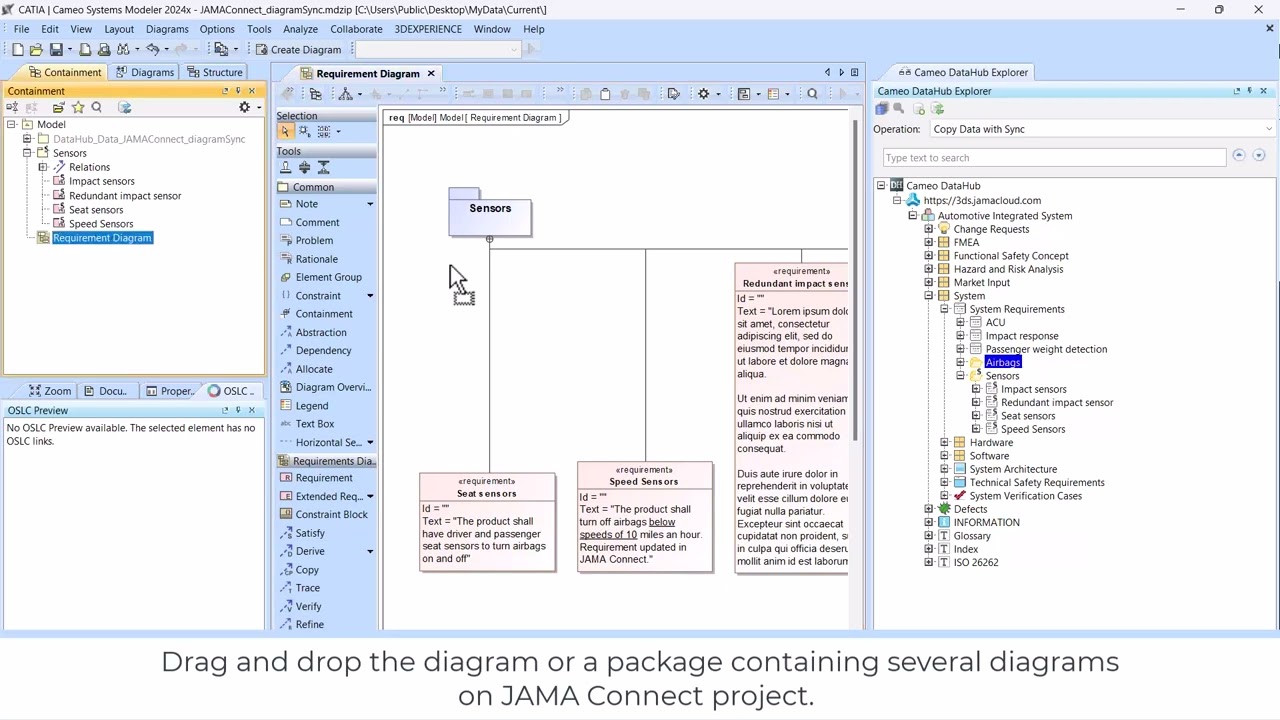Open the diagram gear settings icon

coord(703,94)
